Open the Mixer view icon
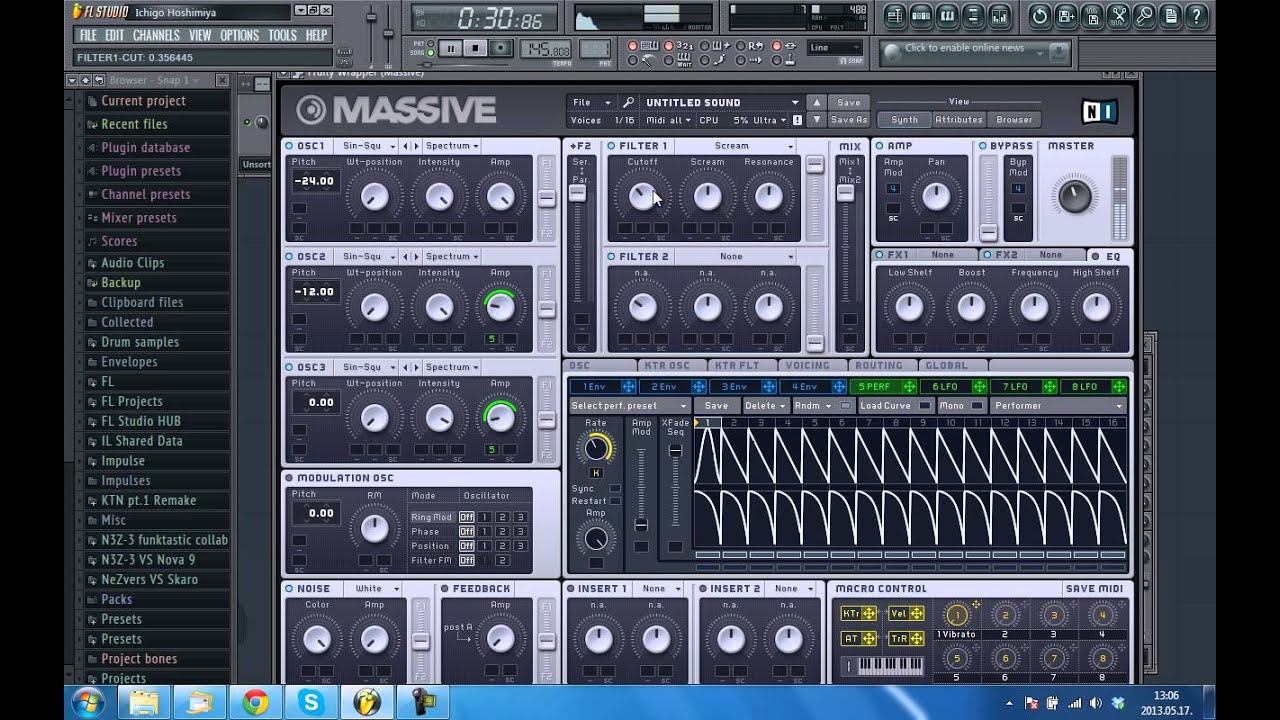 coord(998,16)
